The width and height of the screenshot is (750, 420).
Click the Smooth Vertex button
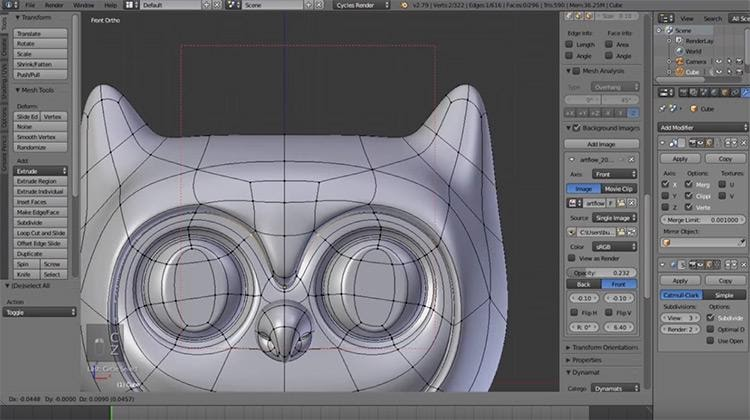point(40,137)
